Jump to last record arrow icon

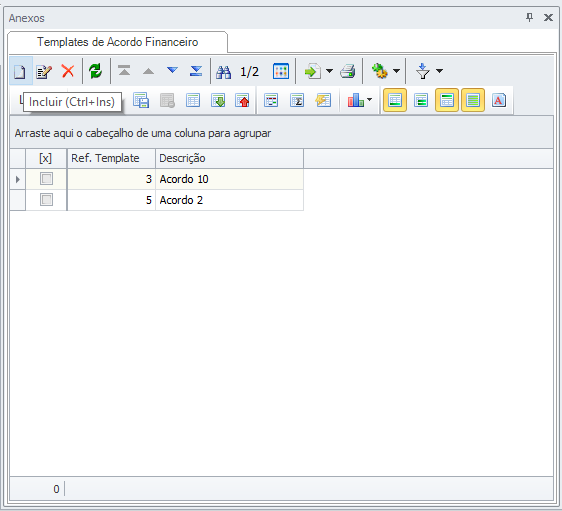[x=196, y=71]
